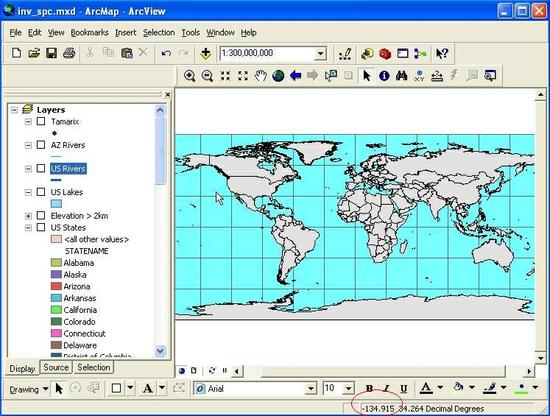Switch to Layout View icon
This screenshot has height=416, width=550.
click(194, 370)
